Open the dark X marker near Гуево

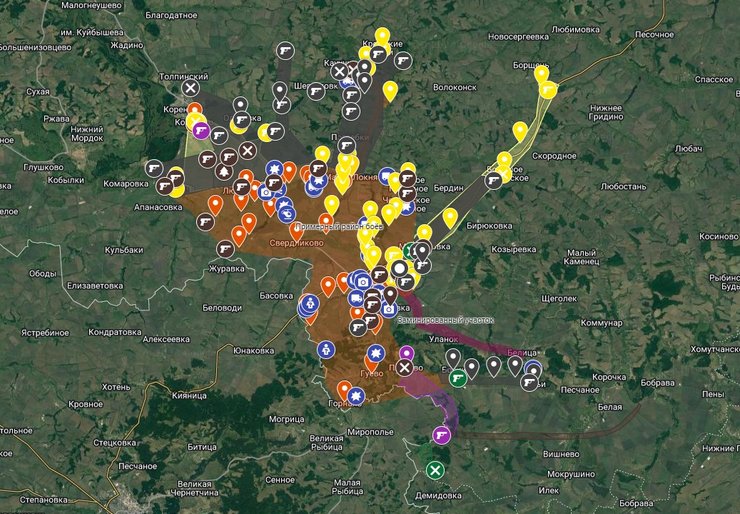(x=404, y=368)
